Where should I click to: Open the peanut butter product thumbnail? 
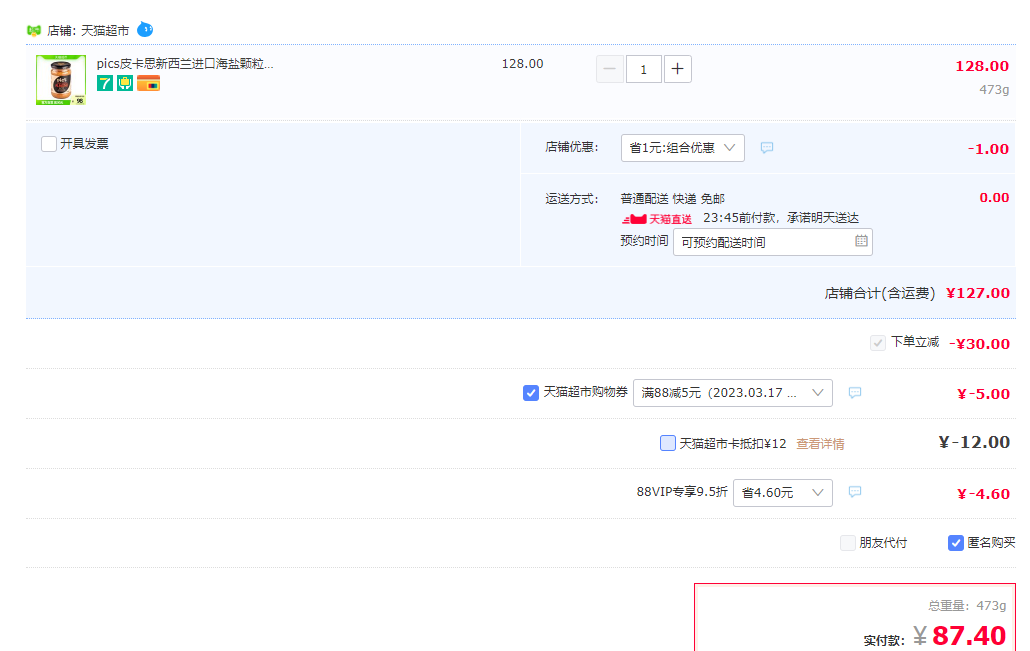(61, 79)
